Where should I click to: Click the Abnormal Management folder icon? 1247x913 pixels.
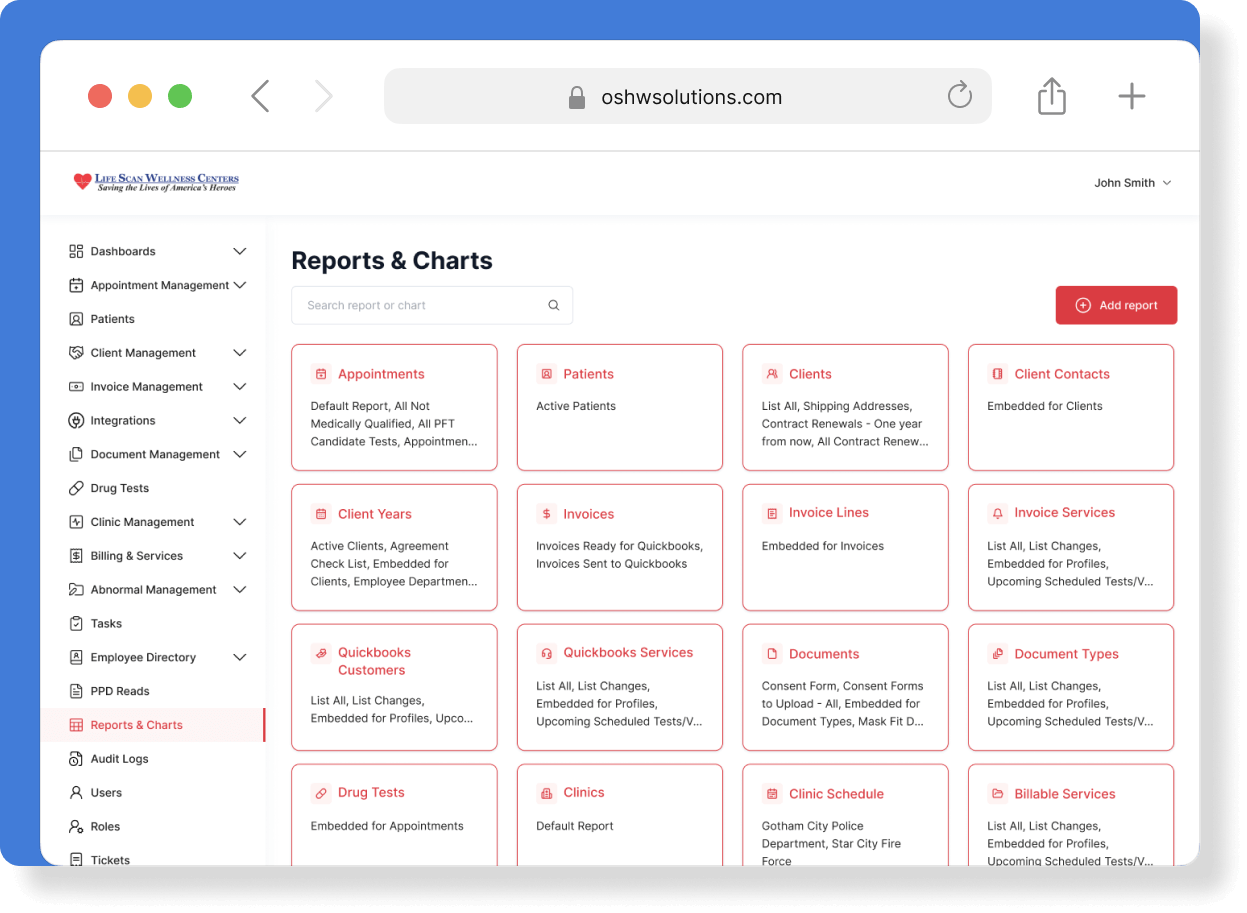tap(76, 590)
